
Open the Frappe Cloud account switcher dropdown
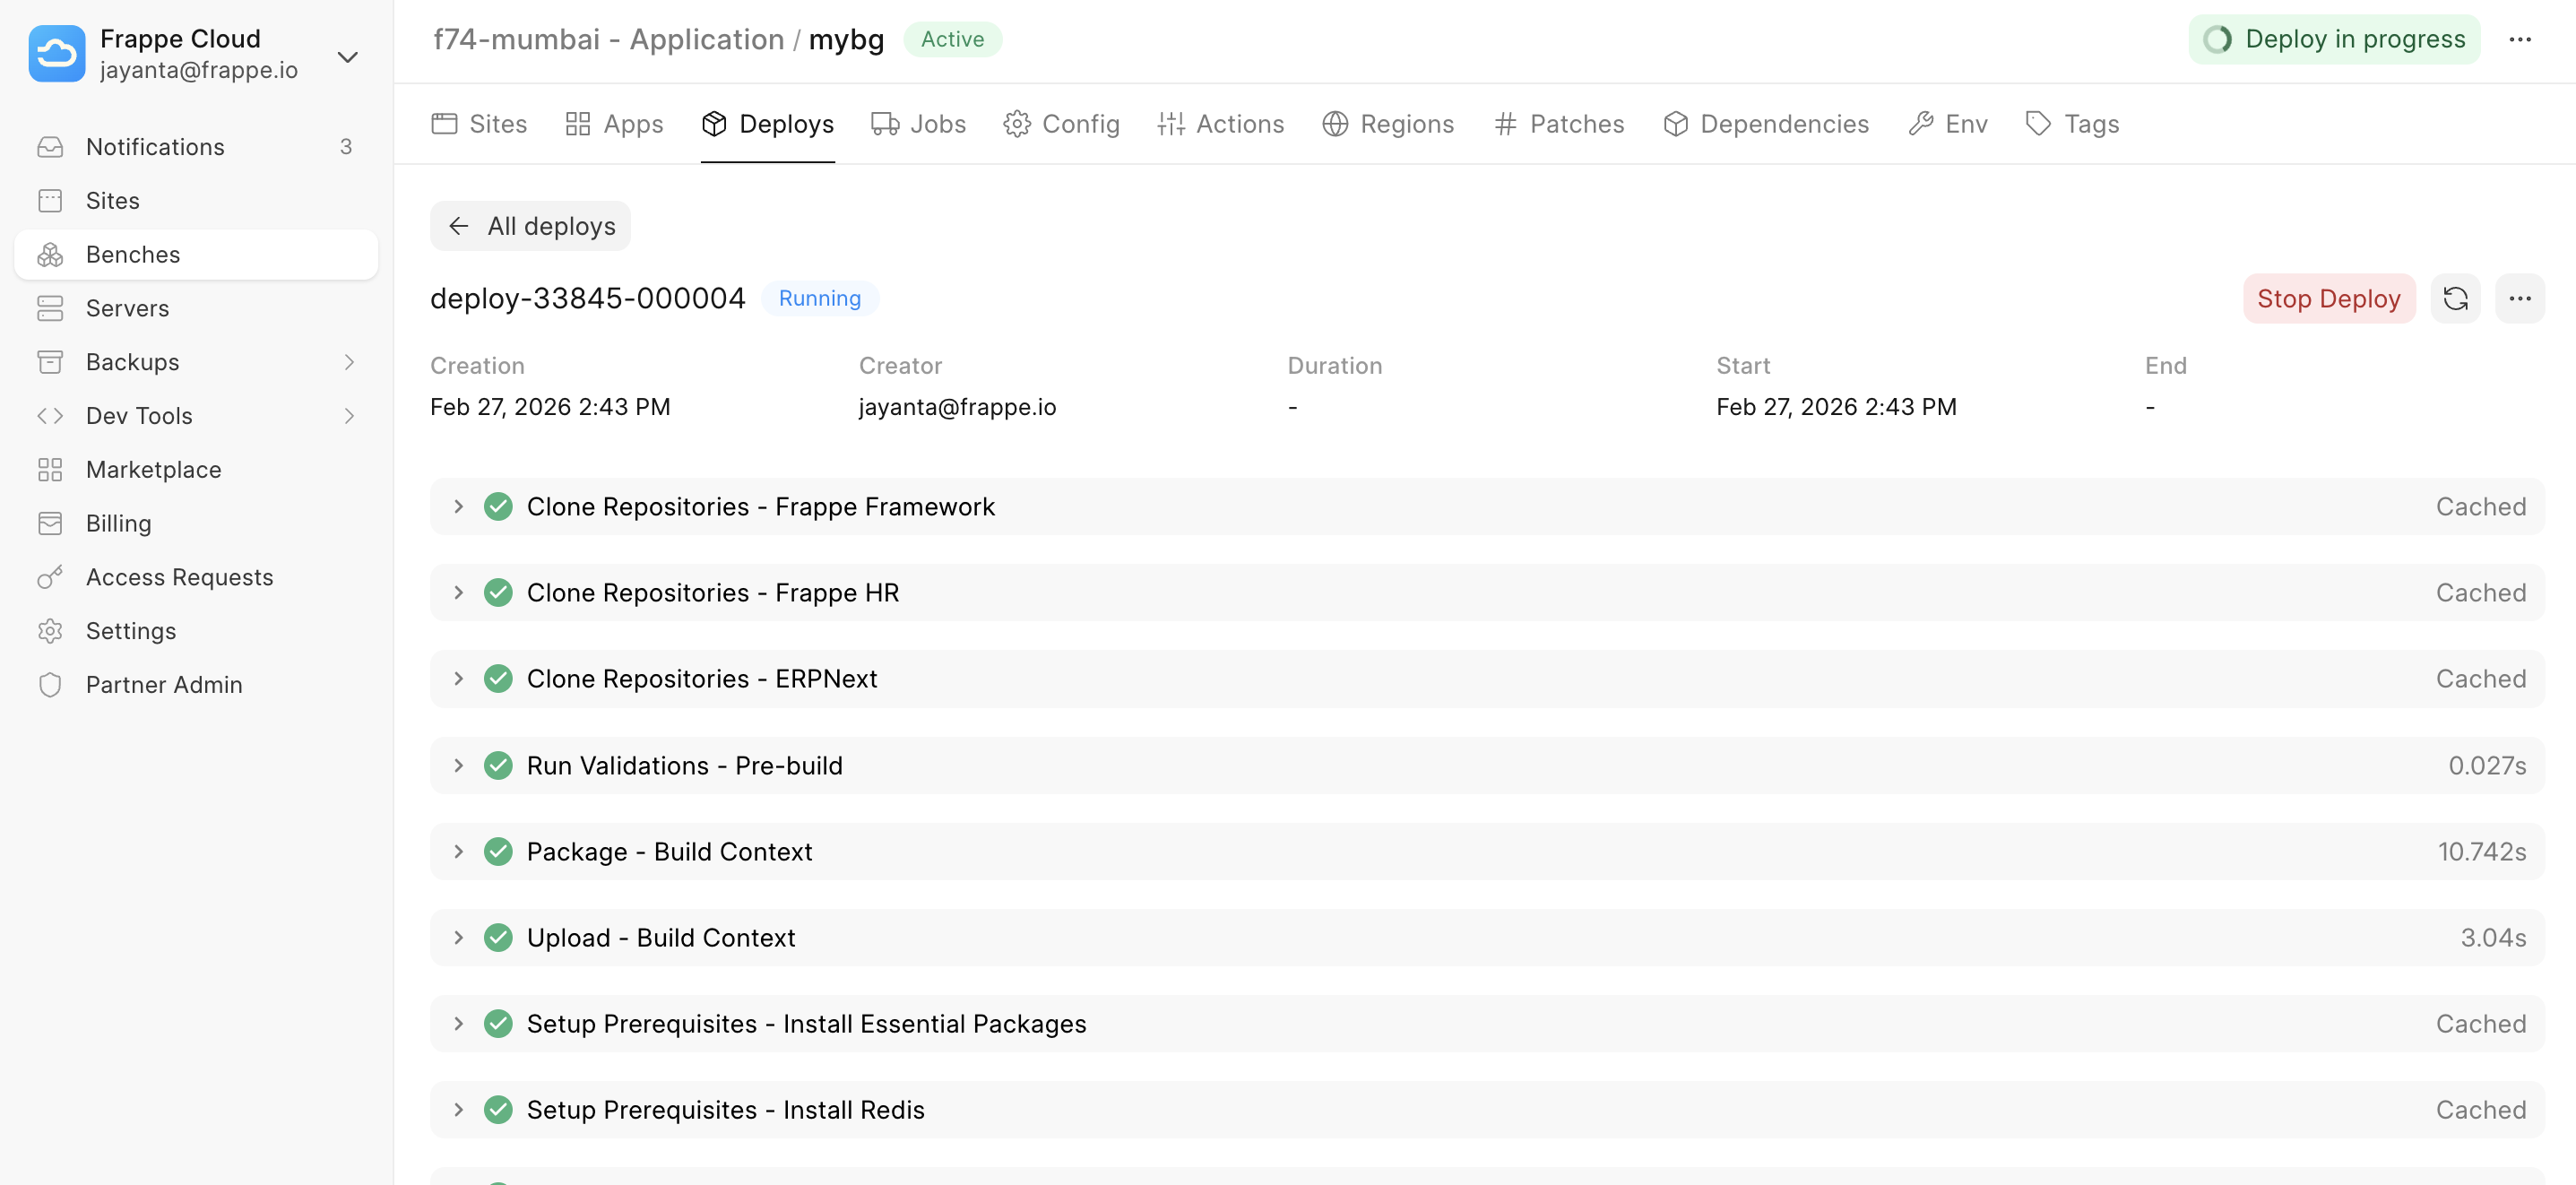(x=347, y=57)
